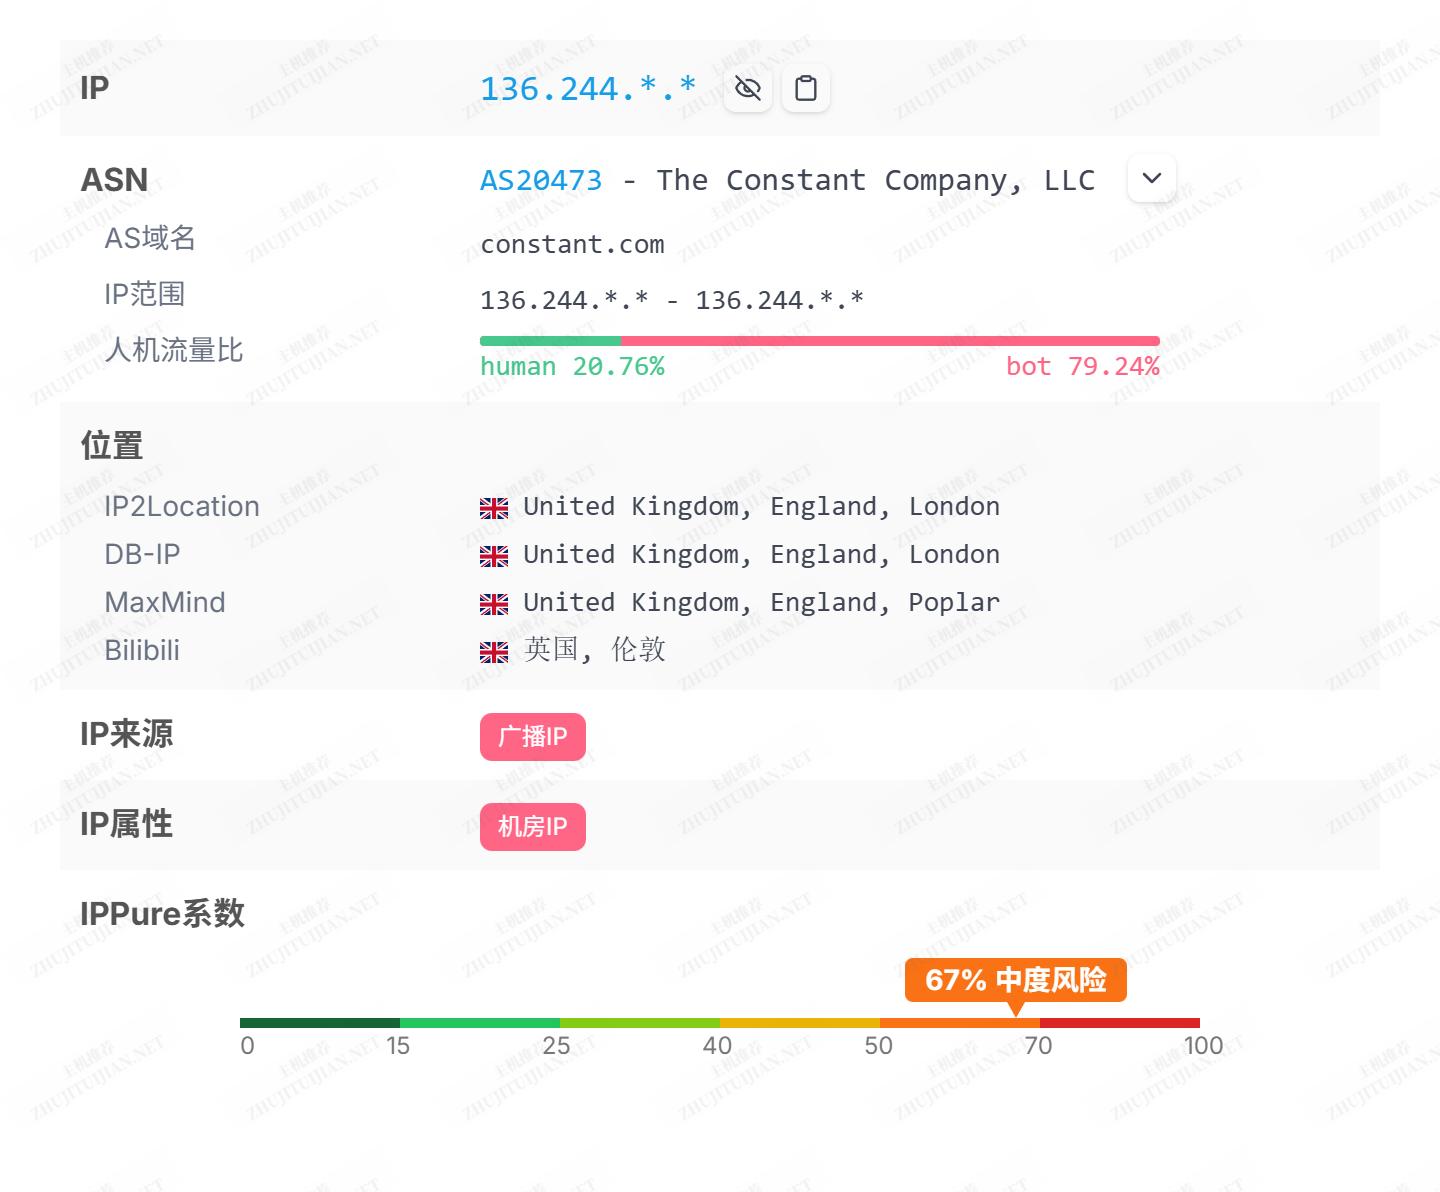This screenshot has width=1440, height=1192.
Task: Click the pink bot portion of traffic bar
Action: tap(890, 341)
